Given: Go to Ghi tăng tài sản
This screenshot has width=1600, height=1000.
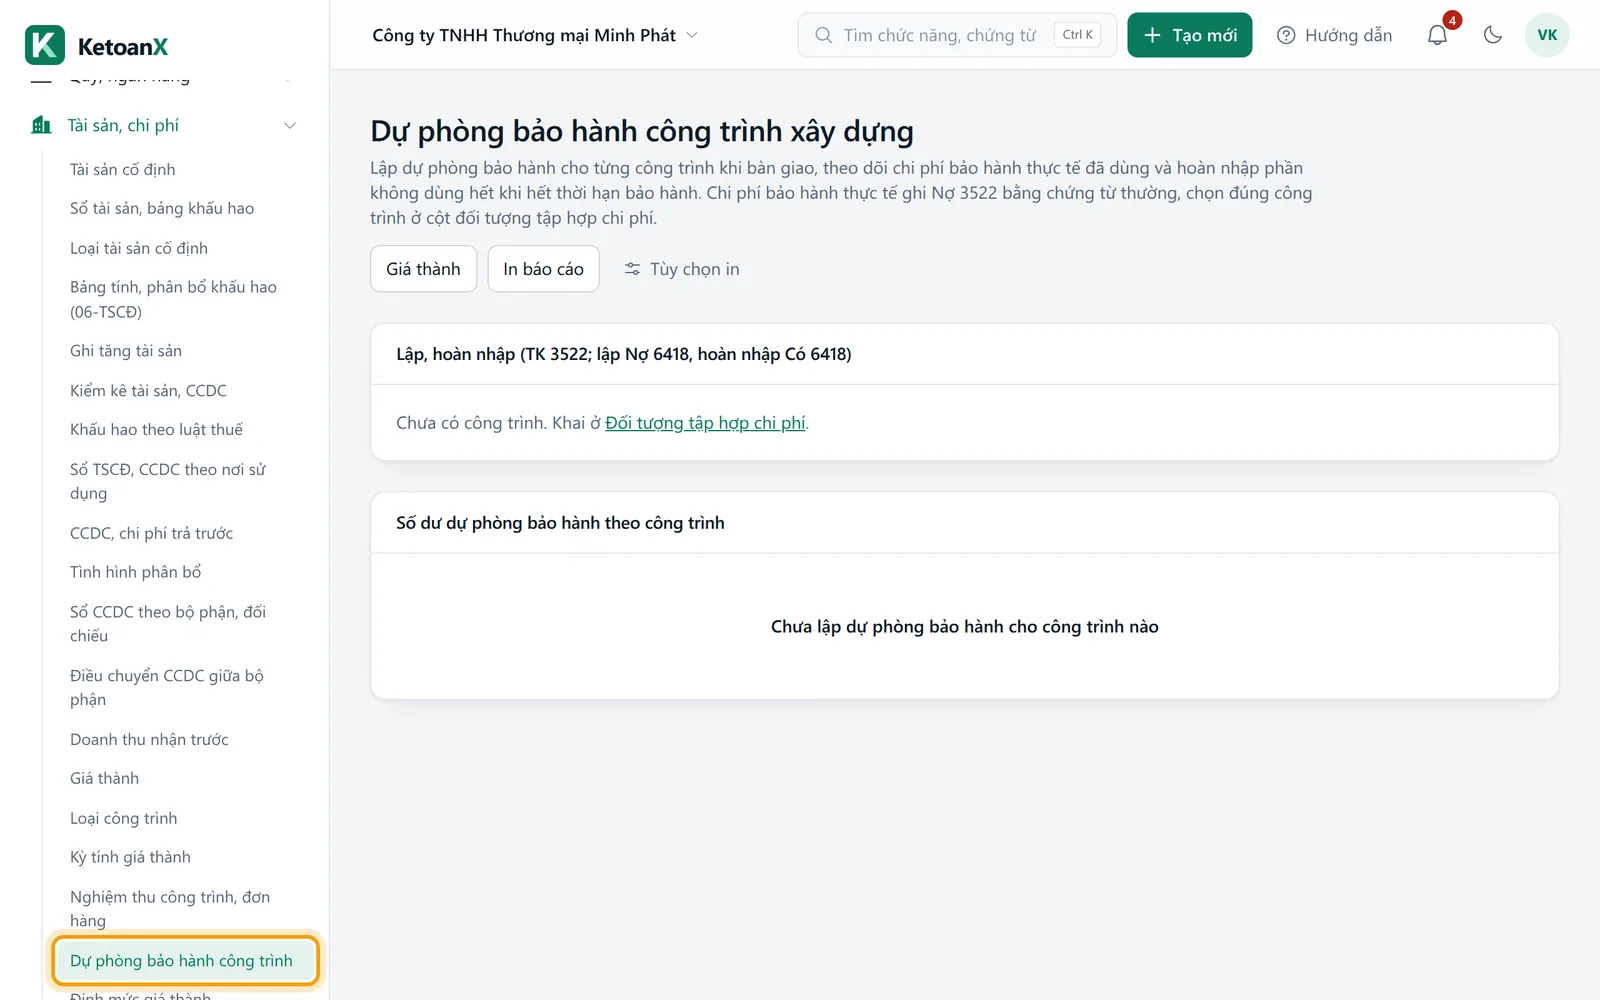Looking at the screenshot, I should click(x=126, y=351).
